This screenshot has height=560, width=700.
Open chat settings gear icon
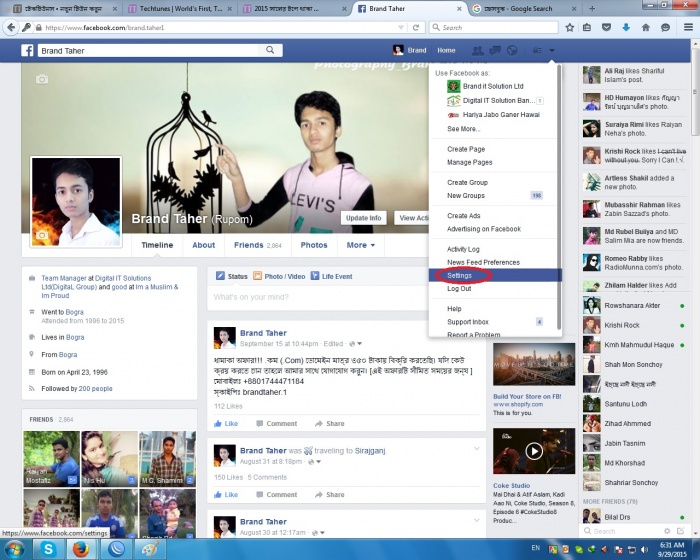[667, 531]
